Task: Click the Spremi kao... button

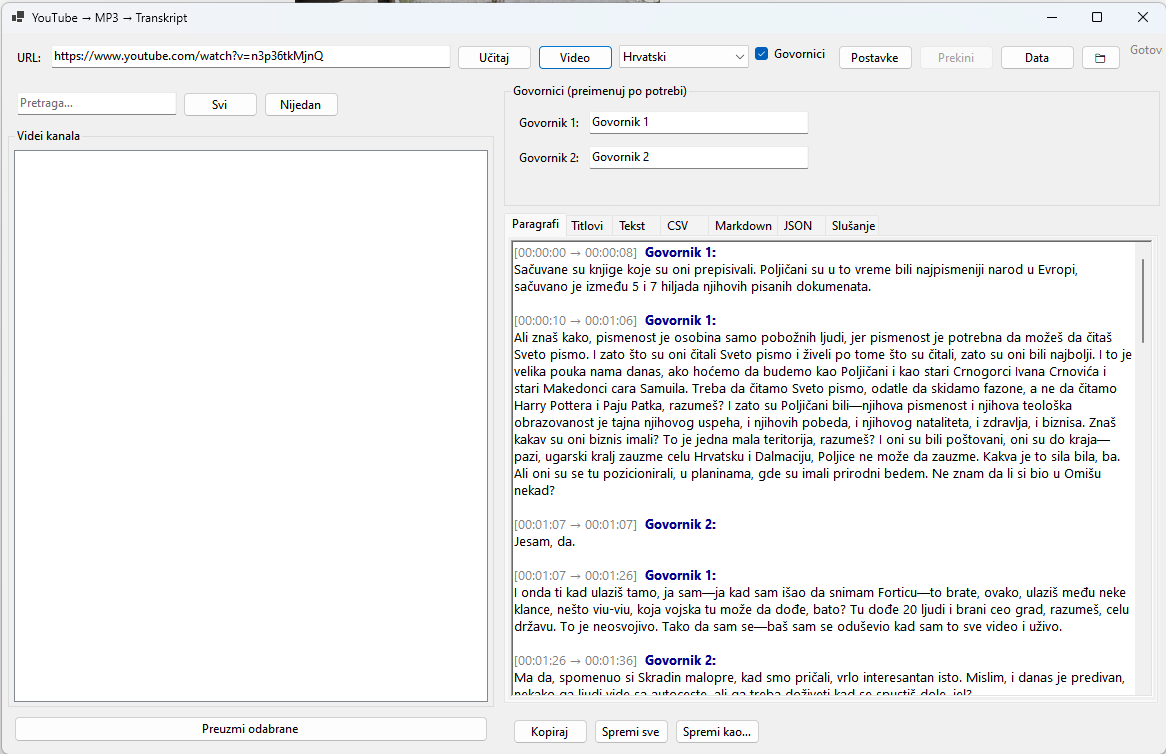Action: click(x=717, y=732)
